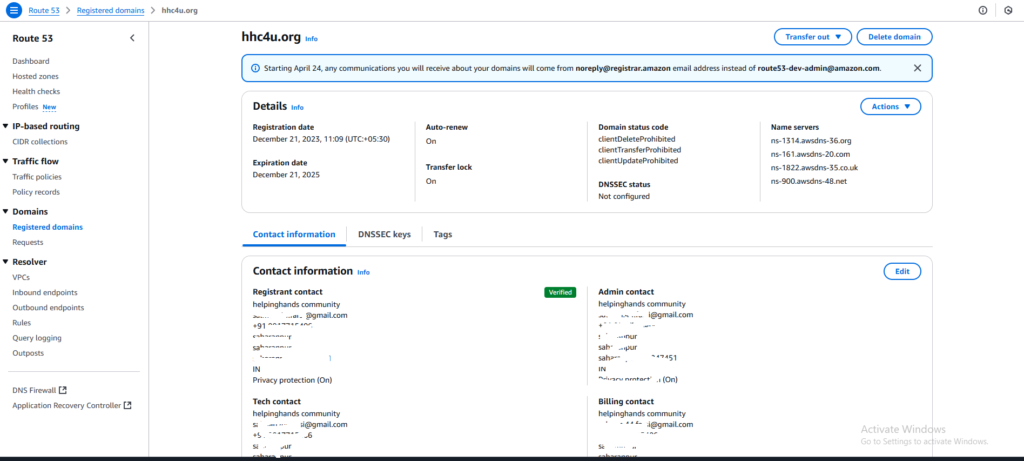Screen dimensions: 1024x461
Task: Click the Billing contact heading
Action: (x=626, y=402)
